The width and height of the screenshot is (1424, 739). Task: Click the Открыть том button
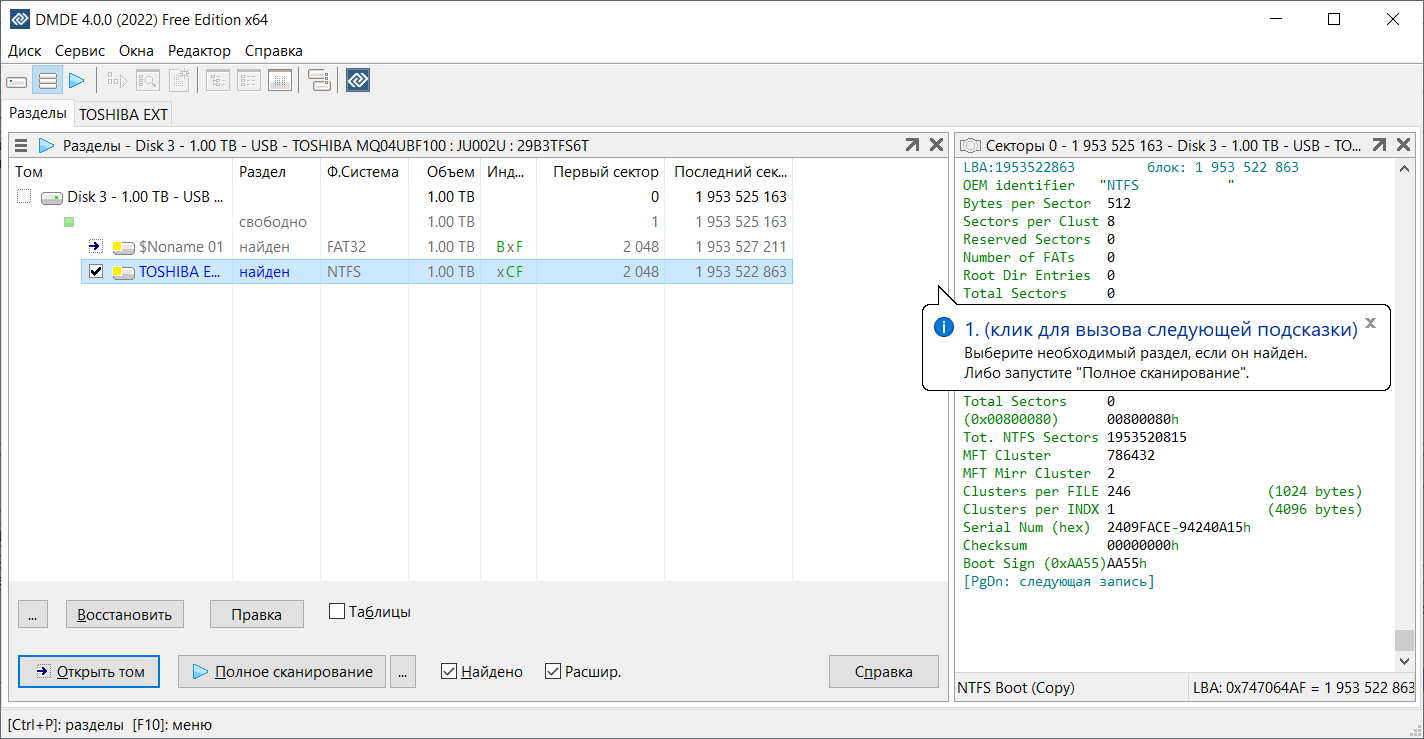(88, 672)
